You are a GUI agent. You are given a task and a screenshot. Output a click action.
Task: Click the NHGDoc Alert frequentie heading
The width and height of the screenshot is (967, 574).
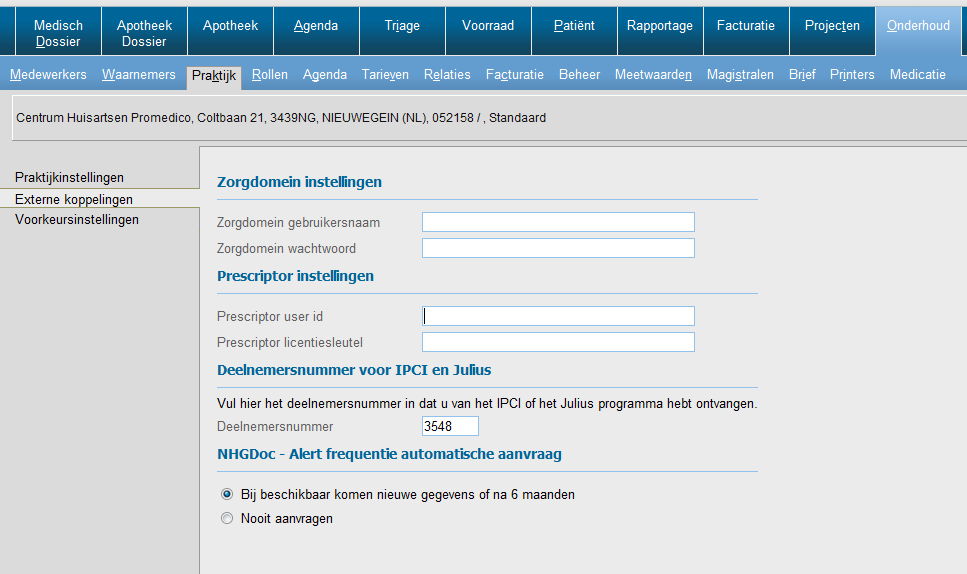[x=389, y=454]
